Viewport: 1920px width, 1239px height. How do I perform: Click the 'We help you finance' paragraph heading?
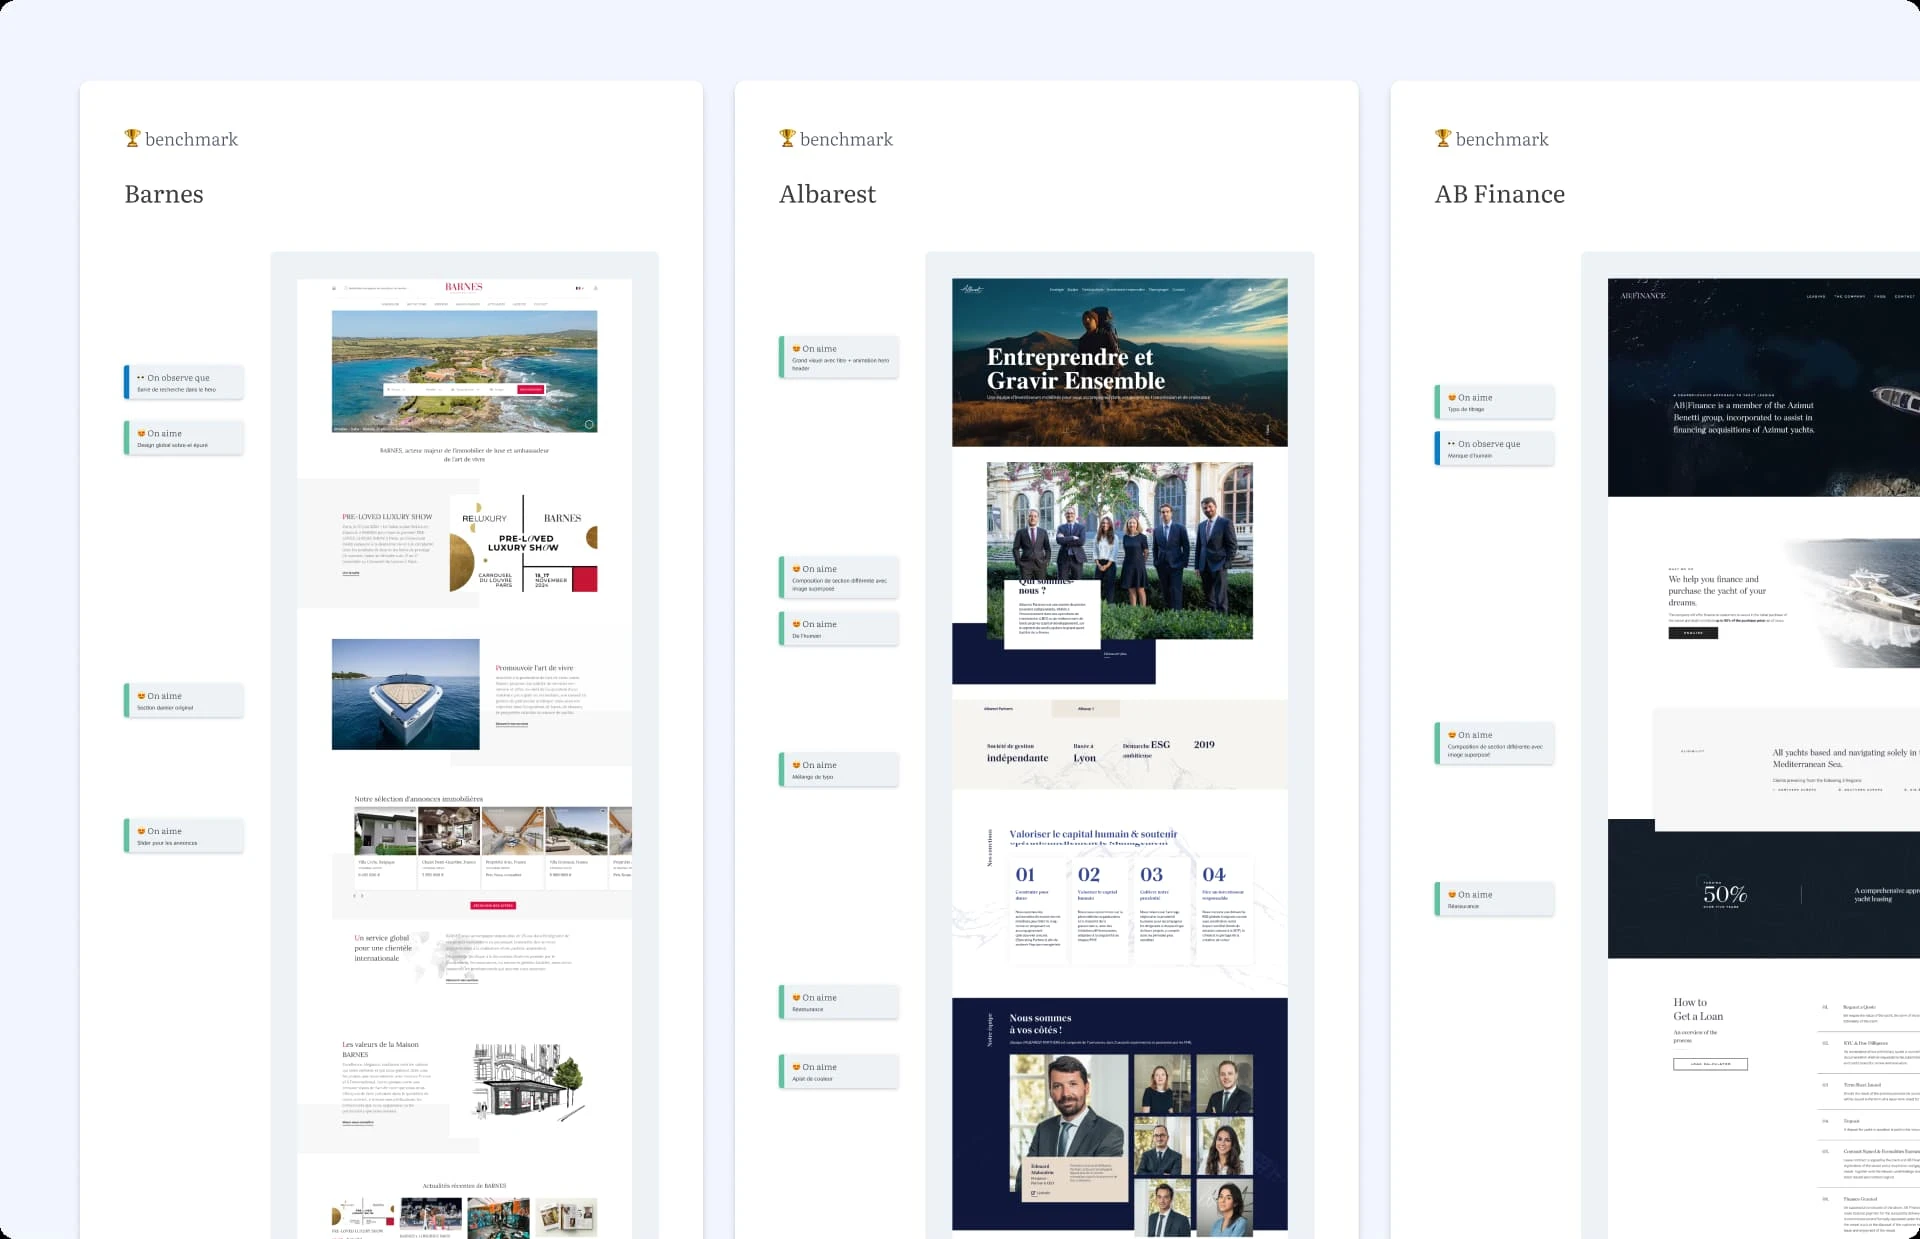point(1717,591)
